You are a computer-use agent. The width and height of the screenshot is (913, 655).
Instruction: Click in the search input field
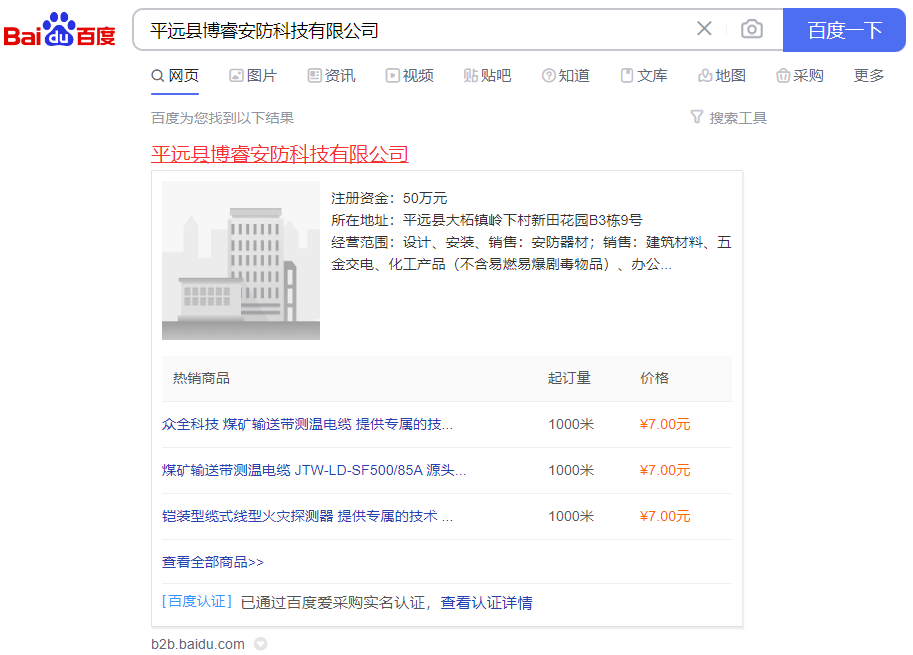(x=410, y=30)
